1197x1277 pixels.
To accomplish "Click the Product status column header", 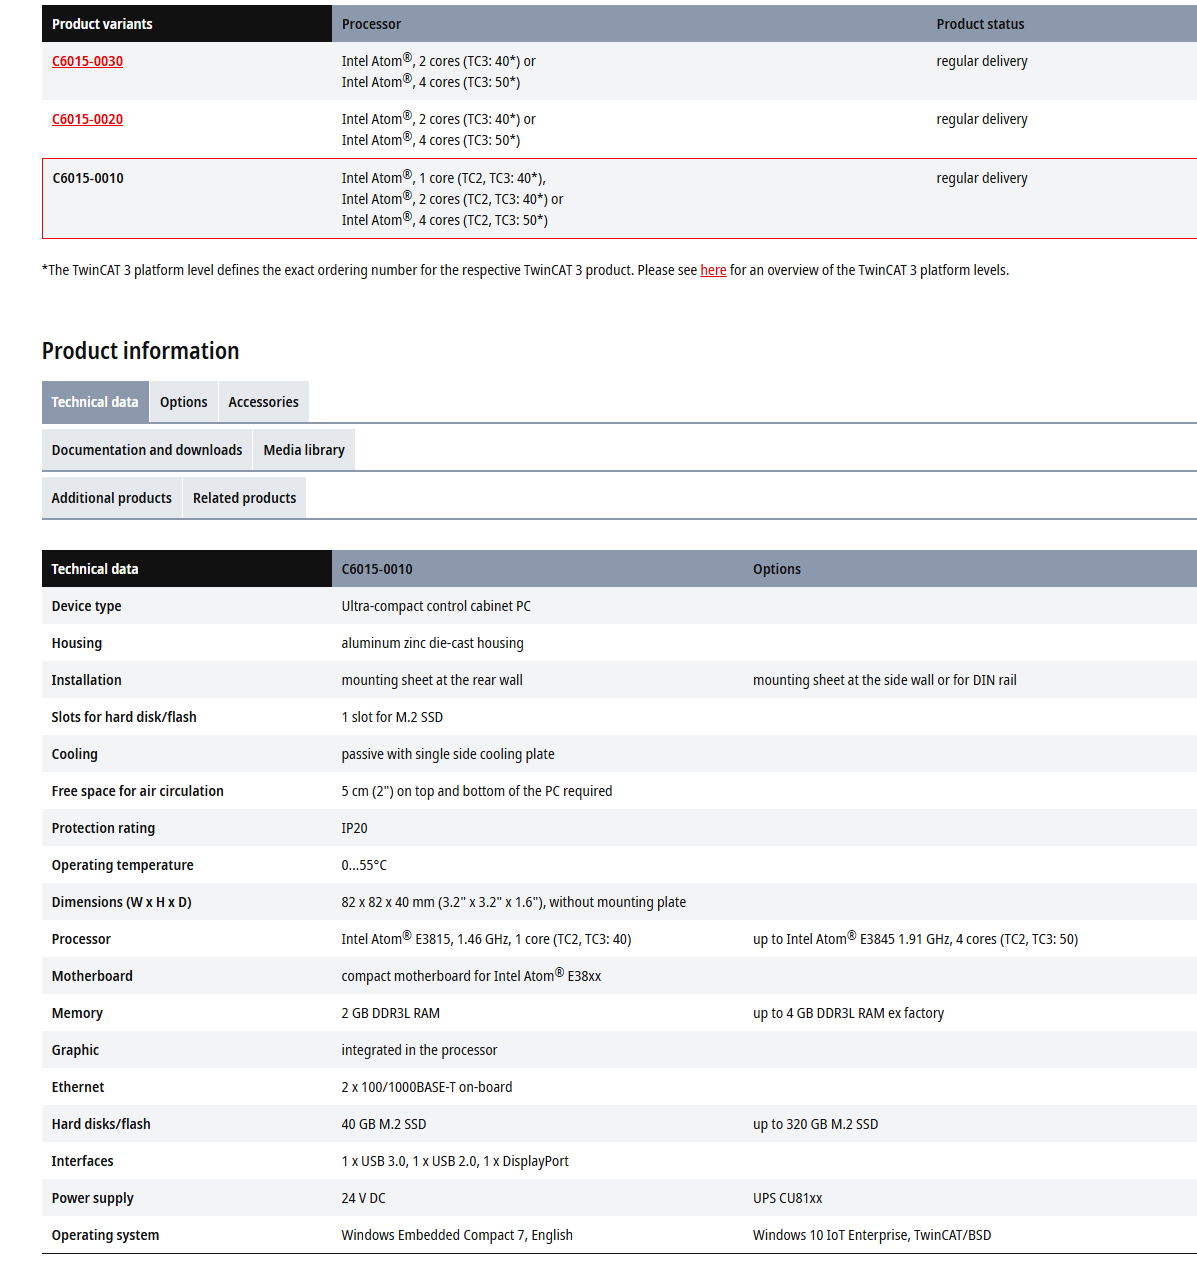I will [980, 24].
